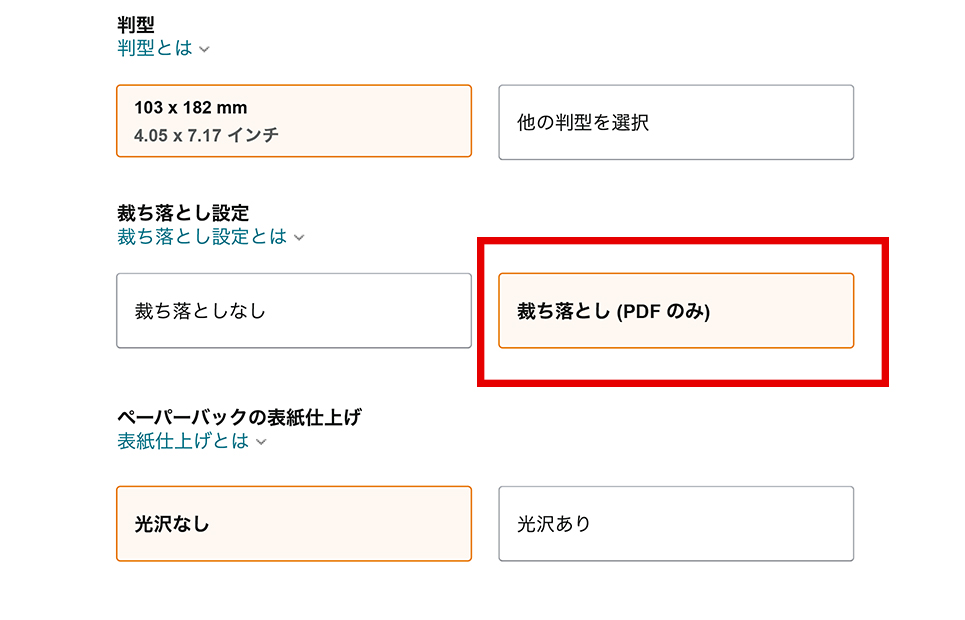The height and width of the screenshot is (620, 965).
Task: Click the ペーパーバックの表紙仕上げ heading
Action: 239,417
